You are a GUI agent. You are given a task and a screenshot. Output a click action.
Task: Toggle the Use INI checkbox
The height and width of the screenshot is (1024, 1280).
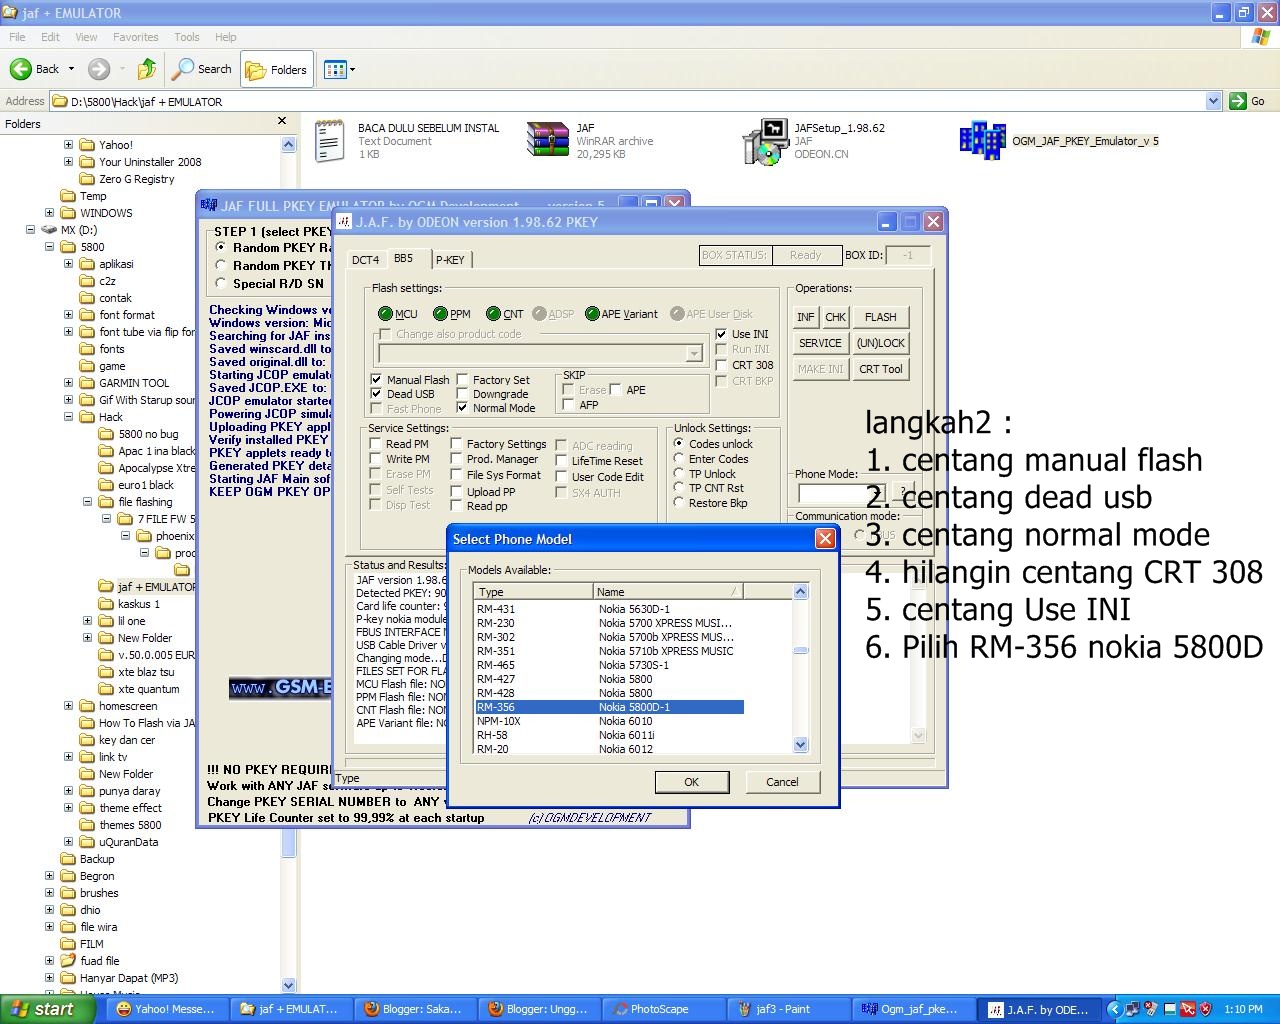click(721, 334)
